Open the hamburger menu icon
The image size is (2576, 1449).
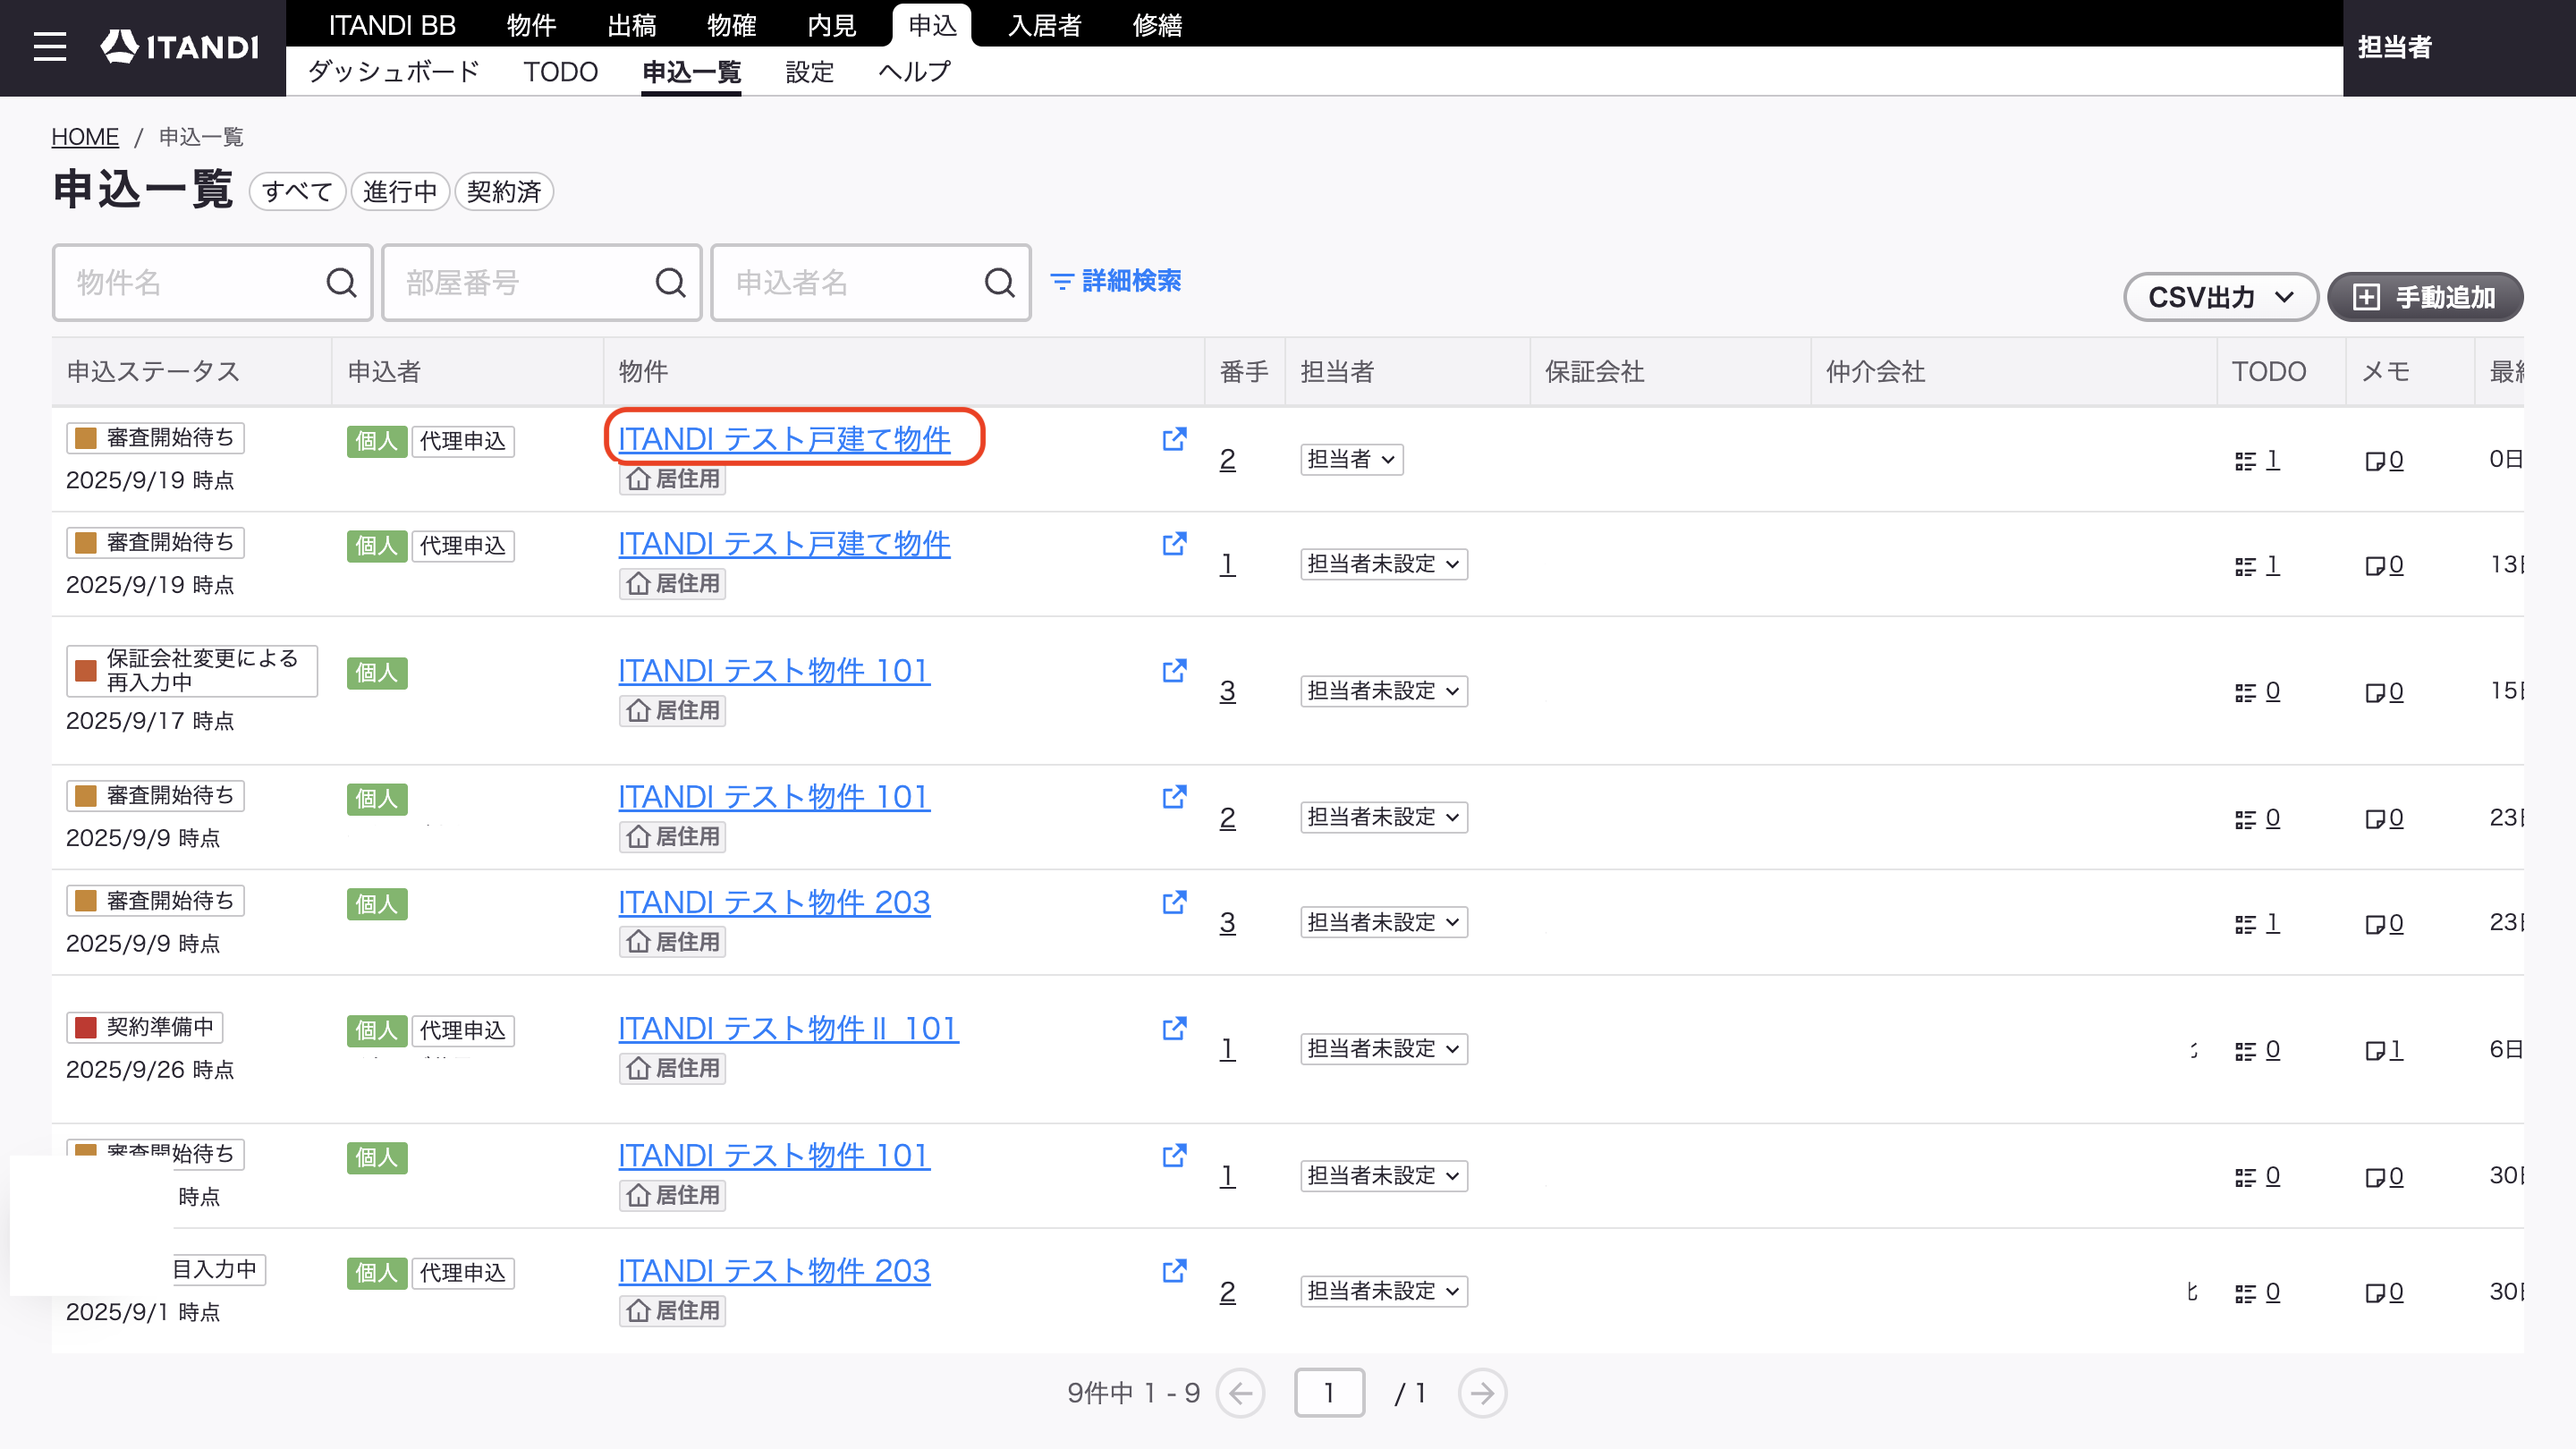click(x=50, y=47)
